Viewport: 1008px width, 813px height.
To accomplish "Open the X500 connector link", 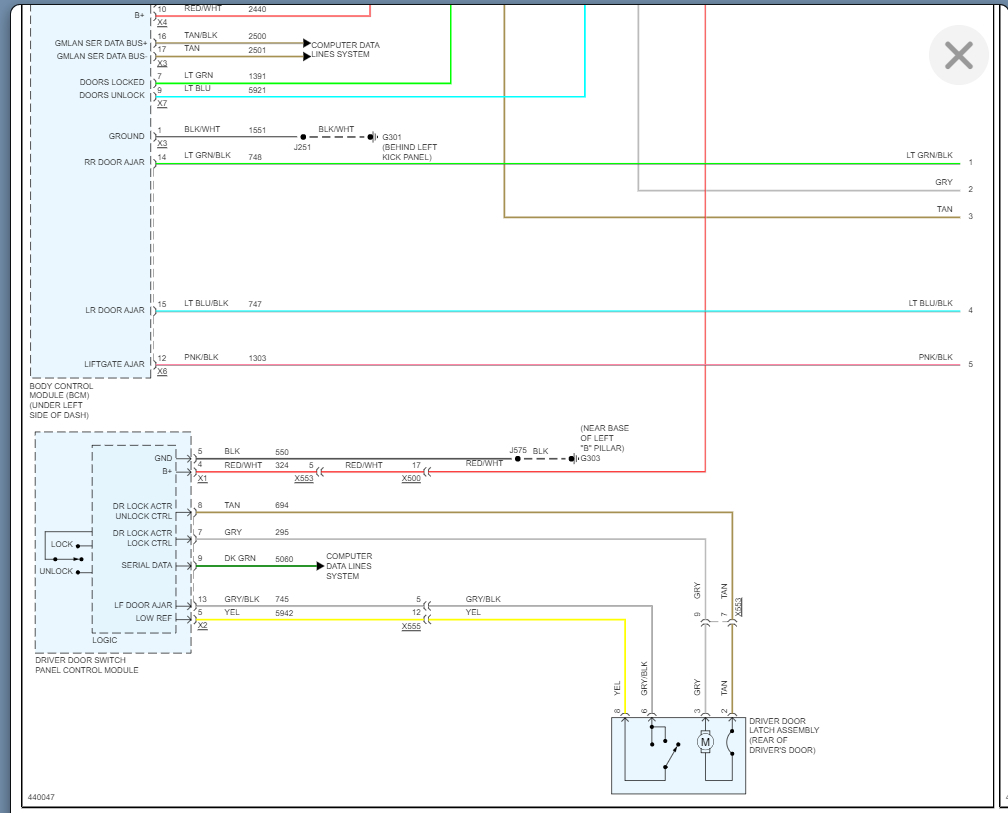I will [411, 479].
